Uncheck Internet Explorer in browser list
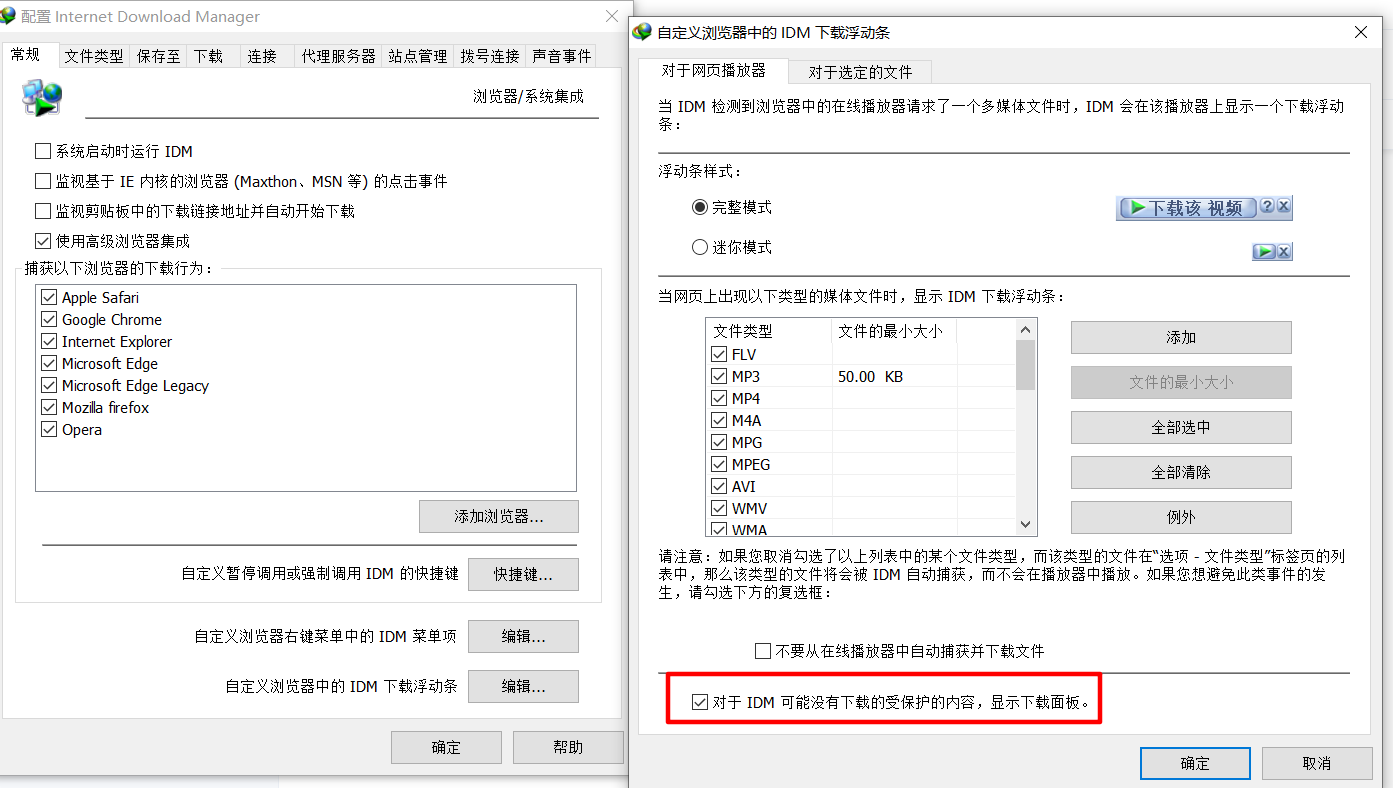 coord(49,342)
